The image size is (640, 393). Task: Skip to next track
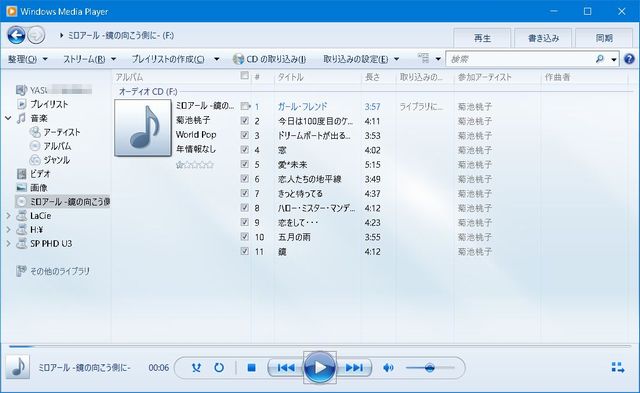point(354,368)
